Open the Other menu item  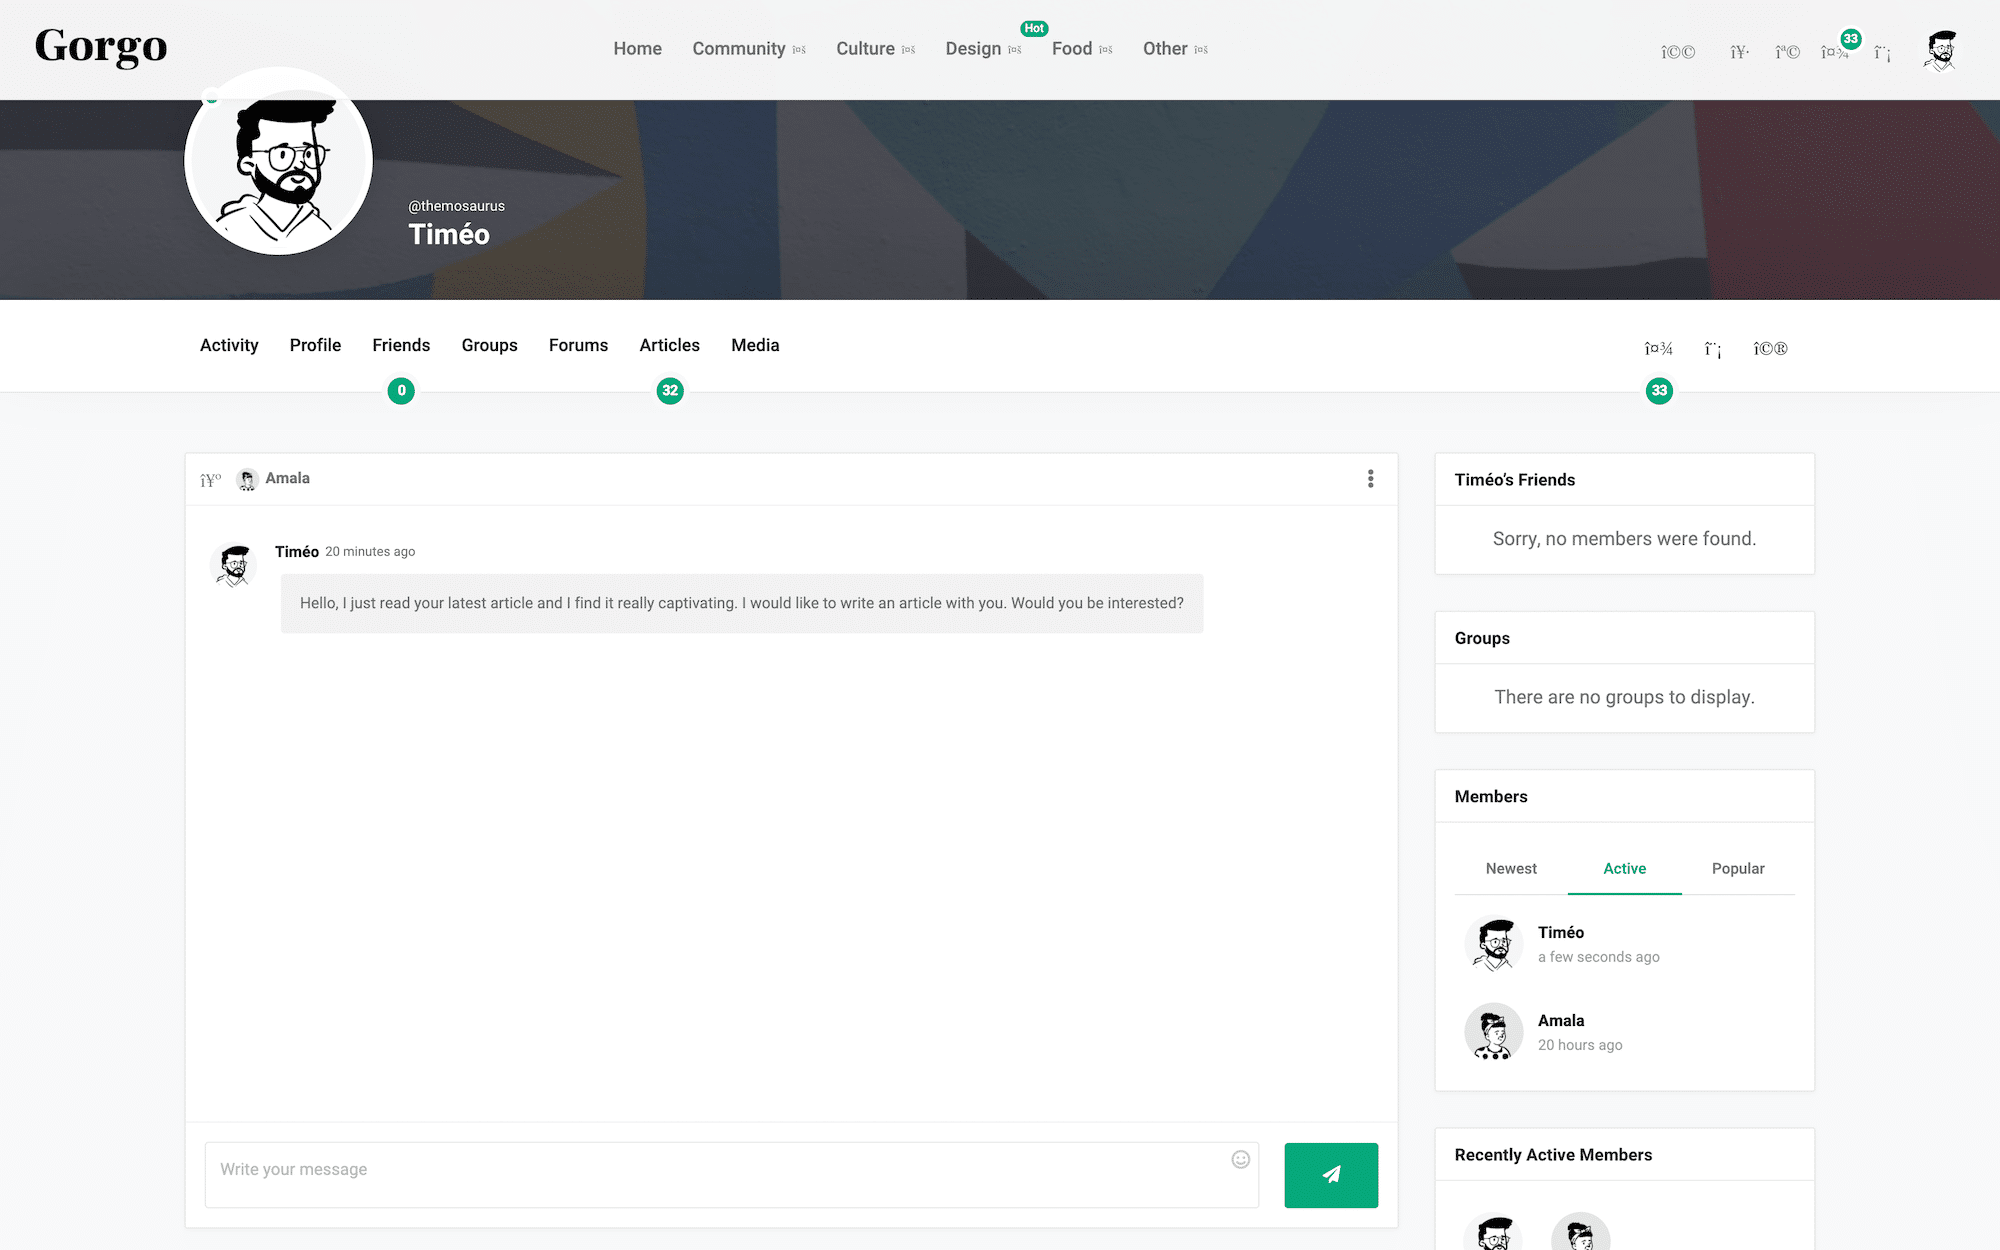(1165, 49)
